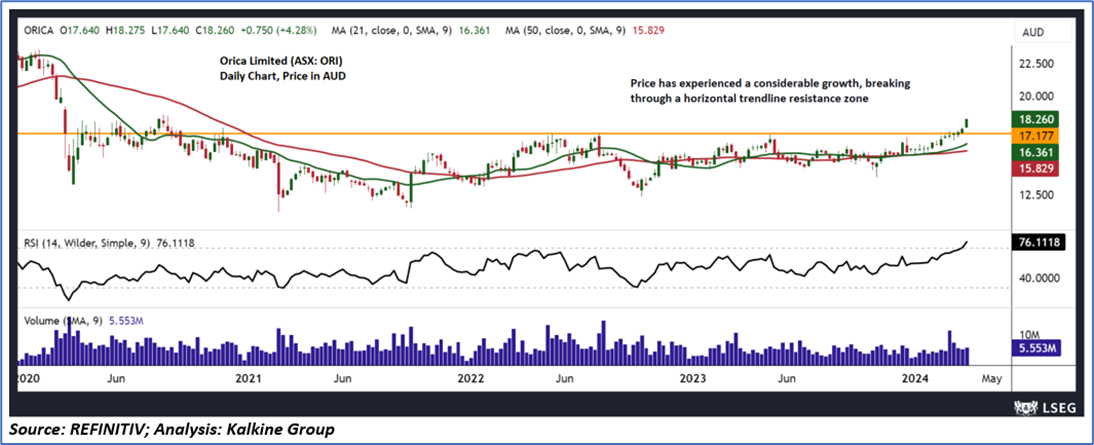
Task: Click the 2021 date axis label
Action: [x=248, y=378]
